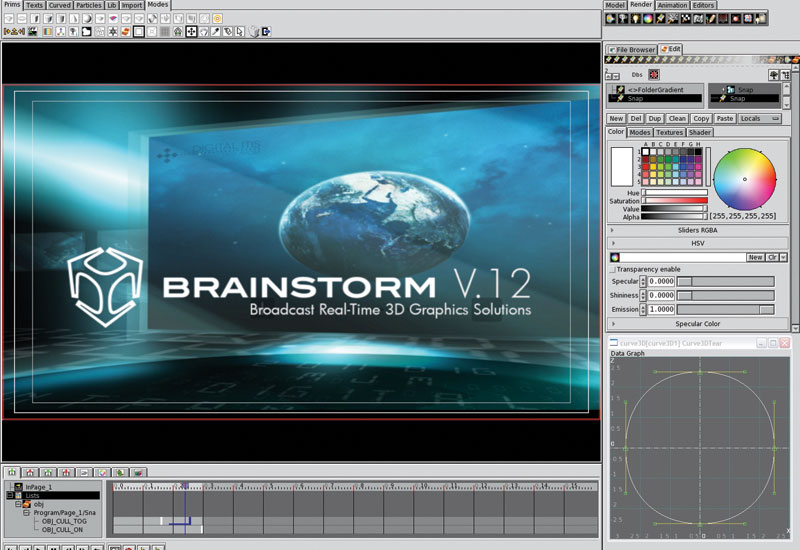Click the pencil brush render icon
800x550 pixels.
pos(711,19)
